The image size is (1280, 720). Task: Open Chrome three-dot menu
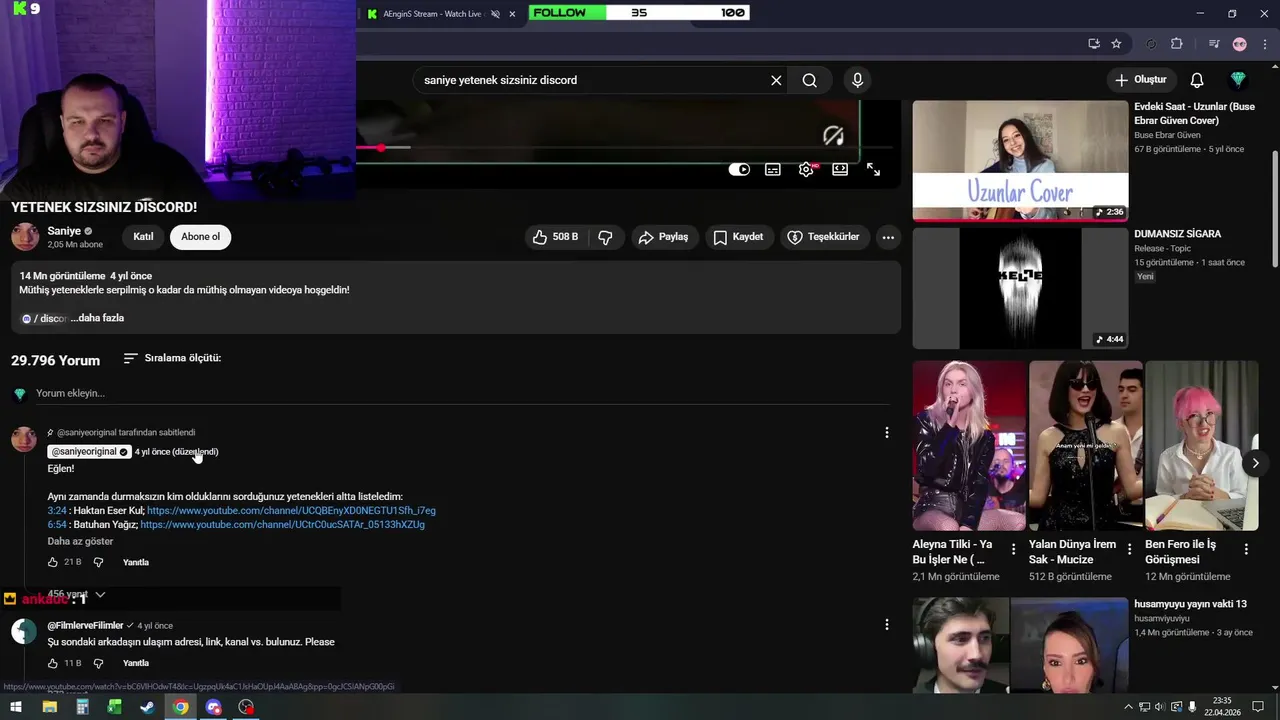pos(1266,44)
